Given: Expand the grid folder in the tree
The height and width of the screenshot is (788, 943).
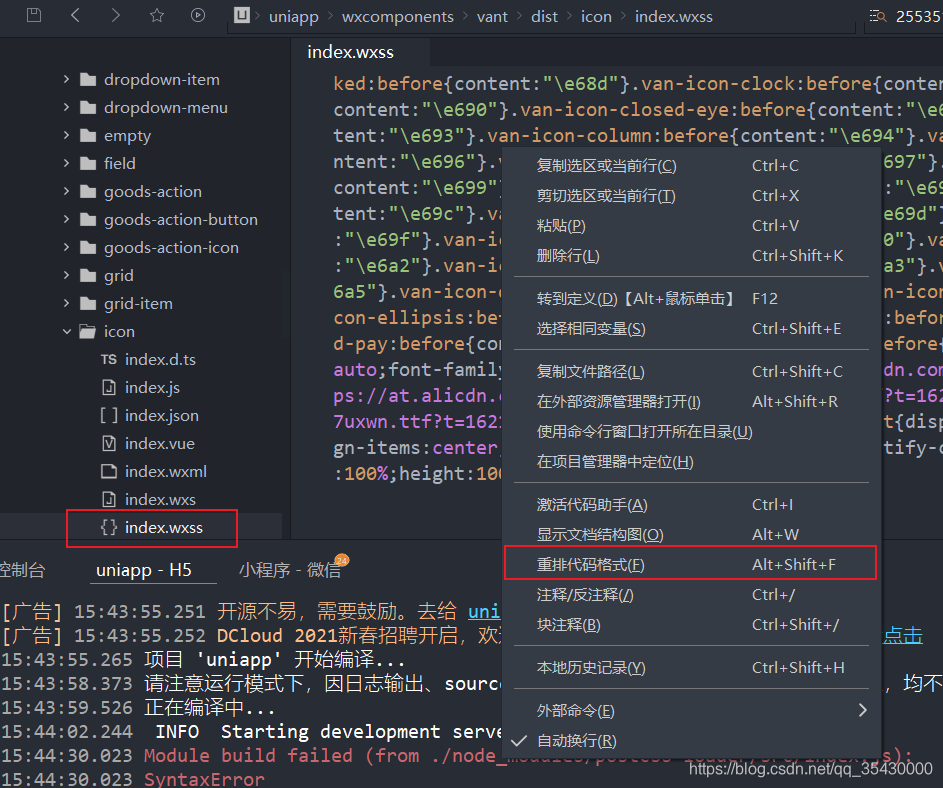Looking at the screenshot, I should point(66,275).
